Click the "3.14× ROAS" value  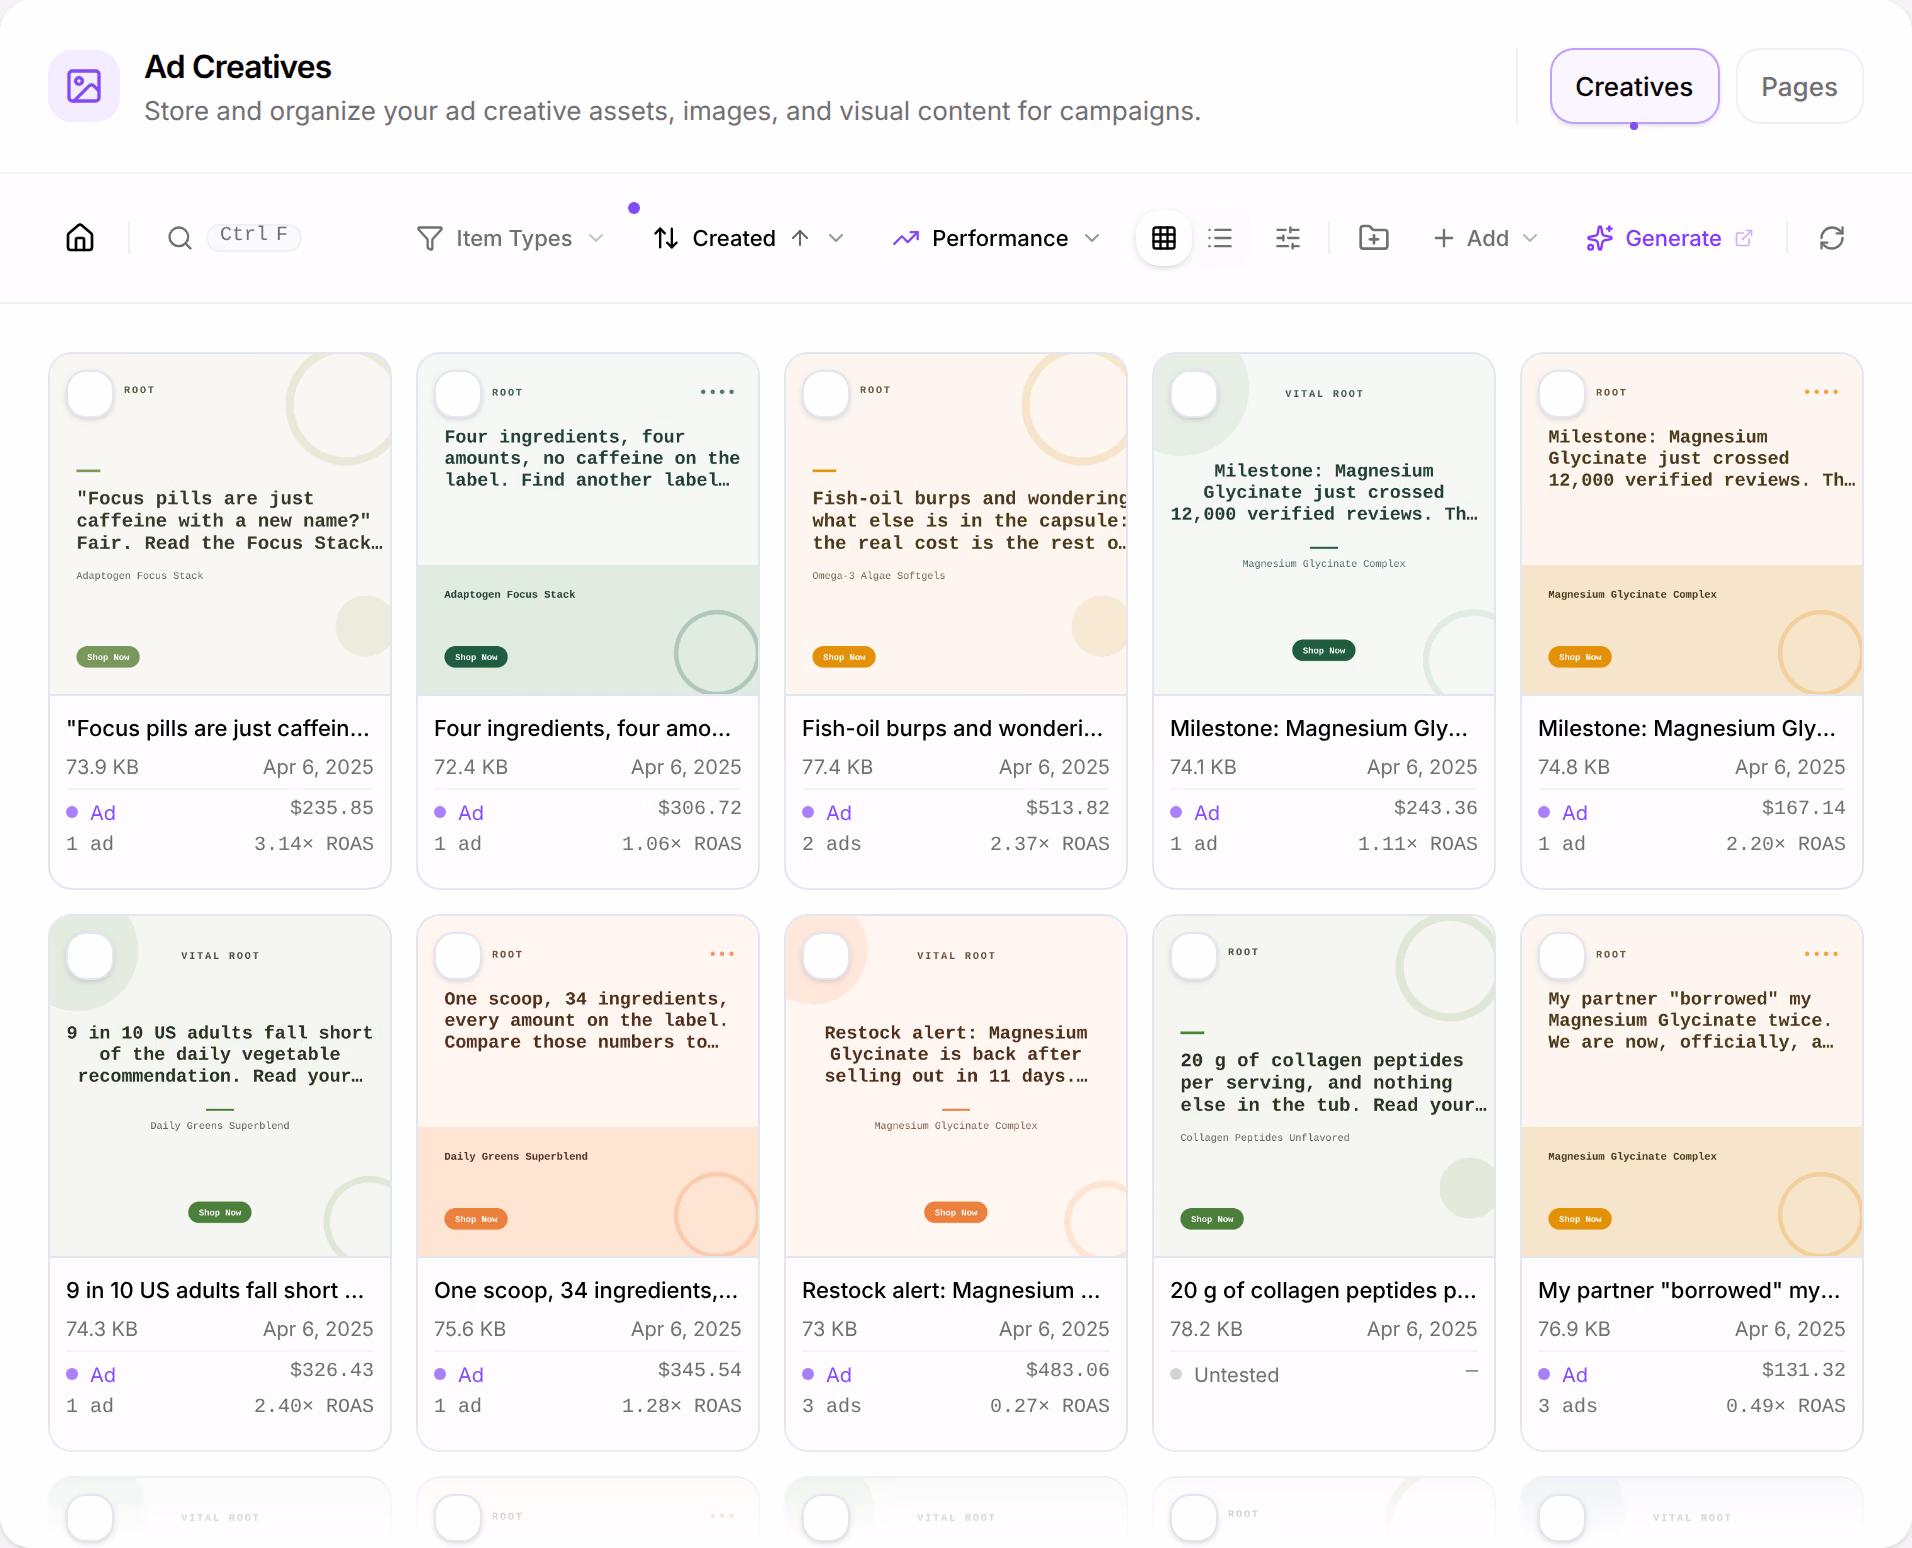314,844
